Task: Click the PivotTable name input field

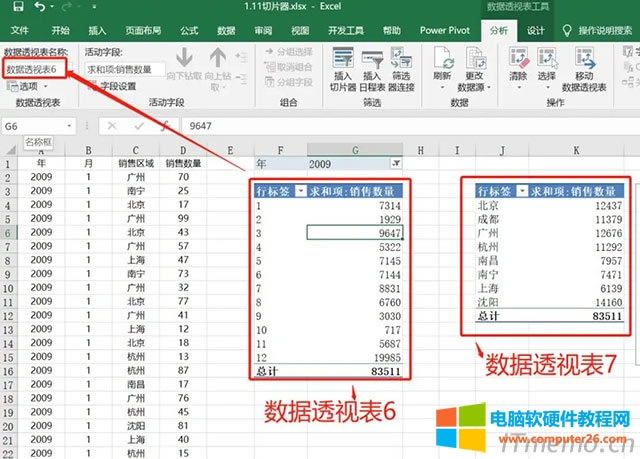Action: [x=34, y=69]
